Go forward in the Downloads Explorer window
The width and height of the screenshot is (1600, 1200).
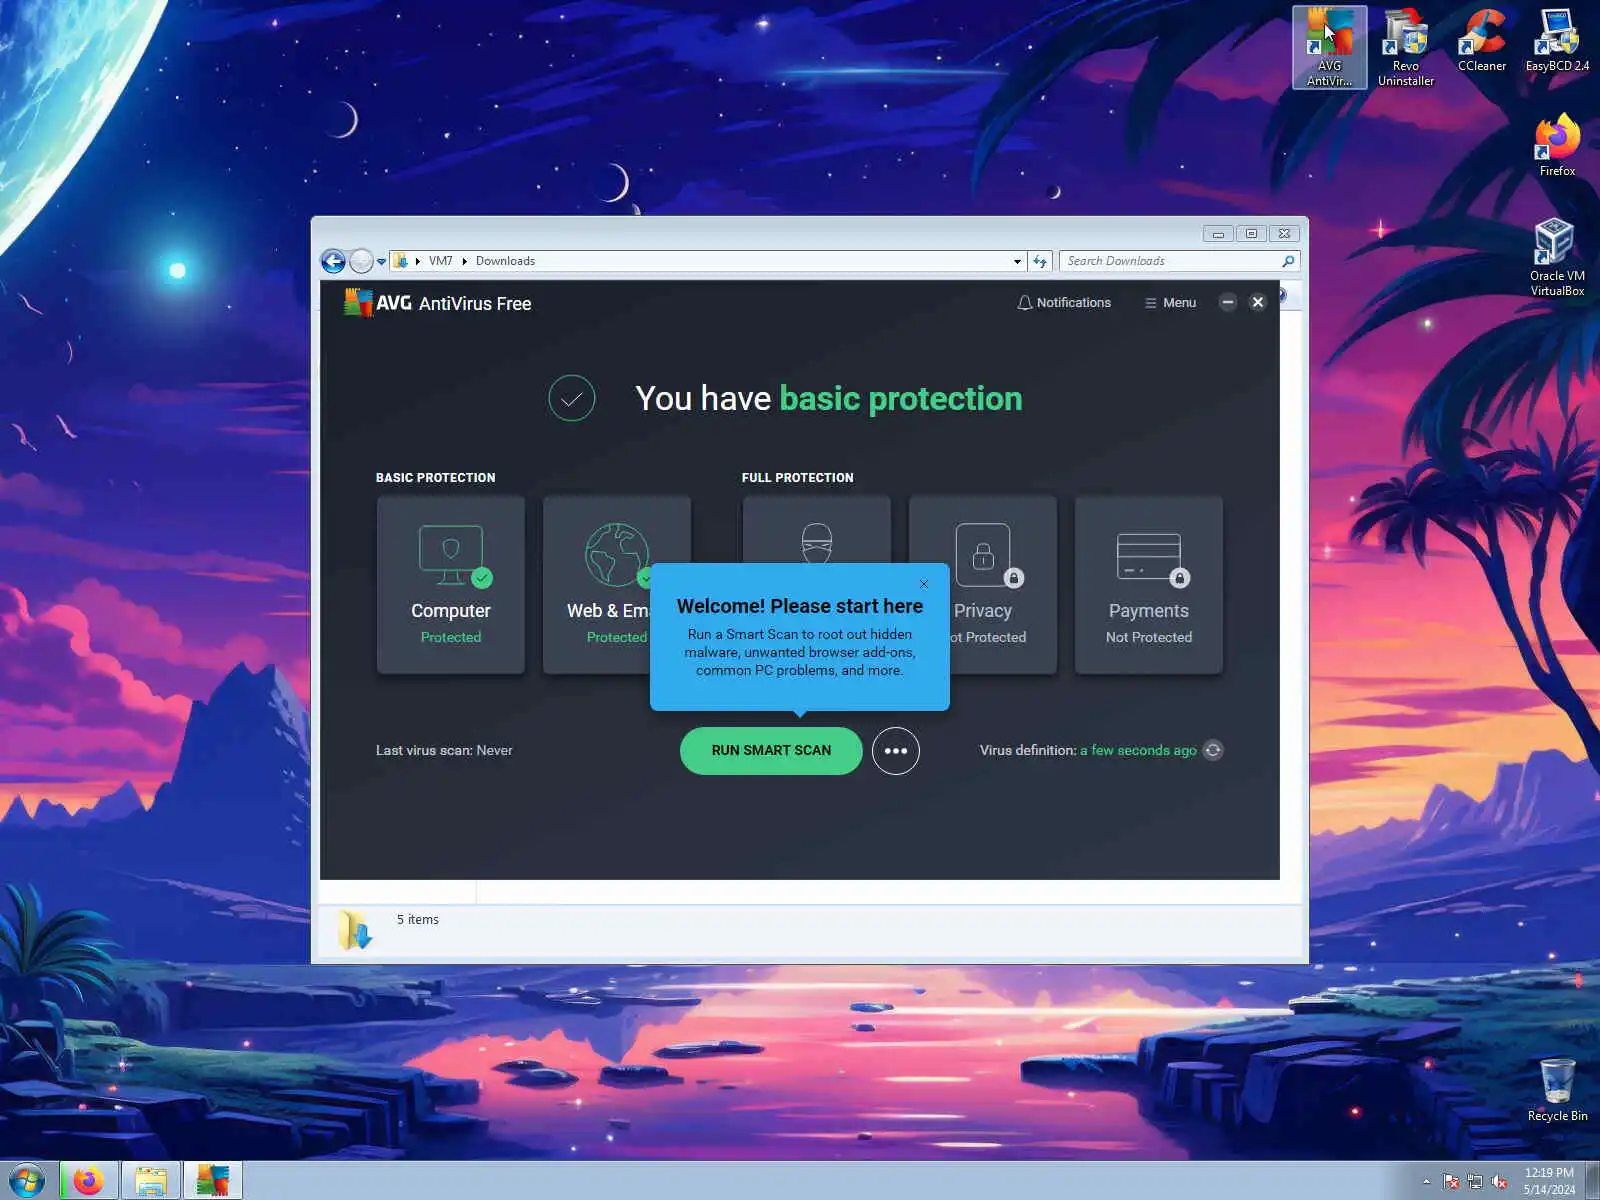(x=361, y=261)
